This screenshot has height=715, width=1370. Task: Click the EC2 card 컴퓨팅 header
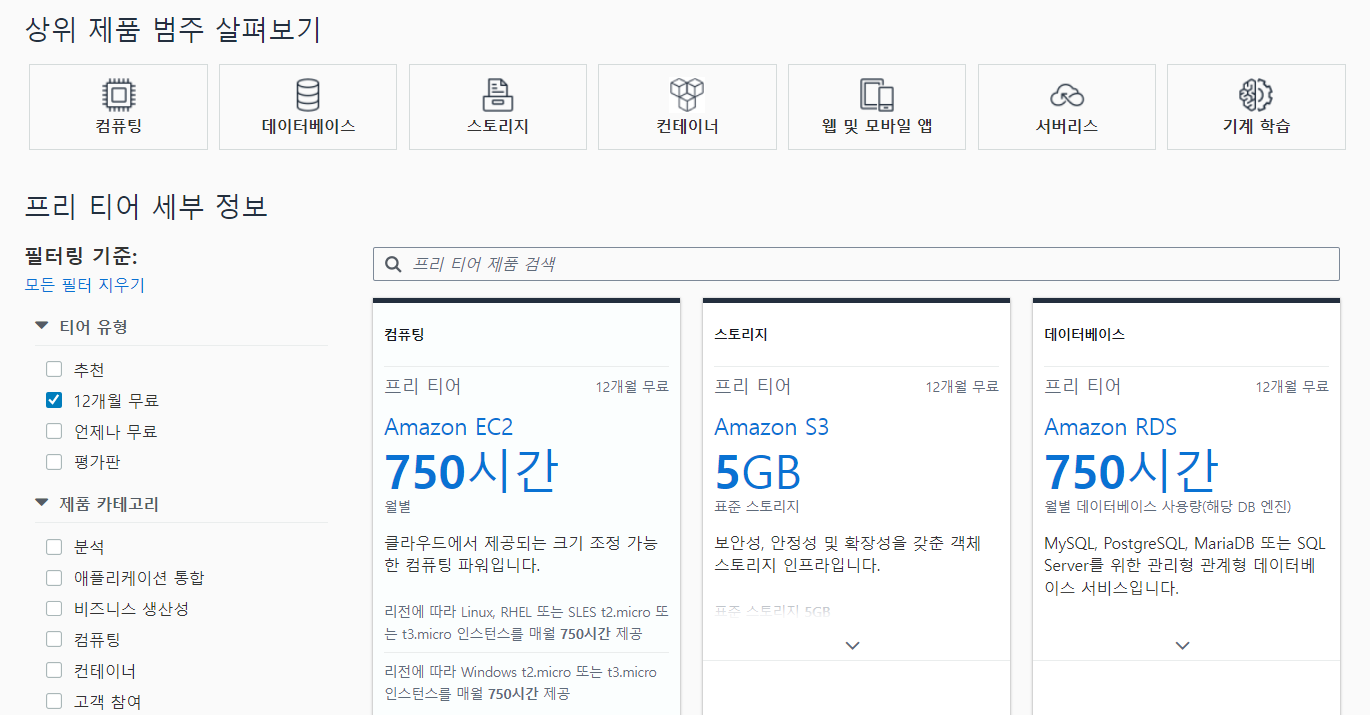(404, 335)
